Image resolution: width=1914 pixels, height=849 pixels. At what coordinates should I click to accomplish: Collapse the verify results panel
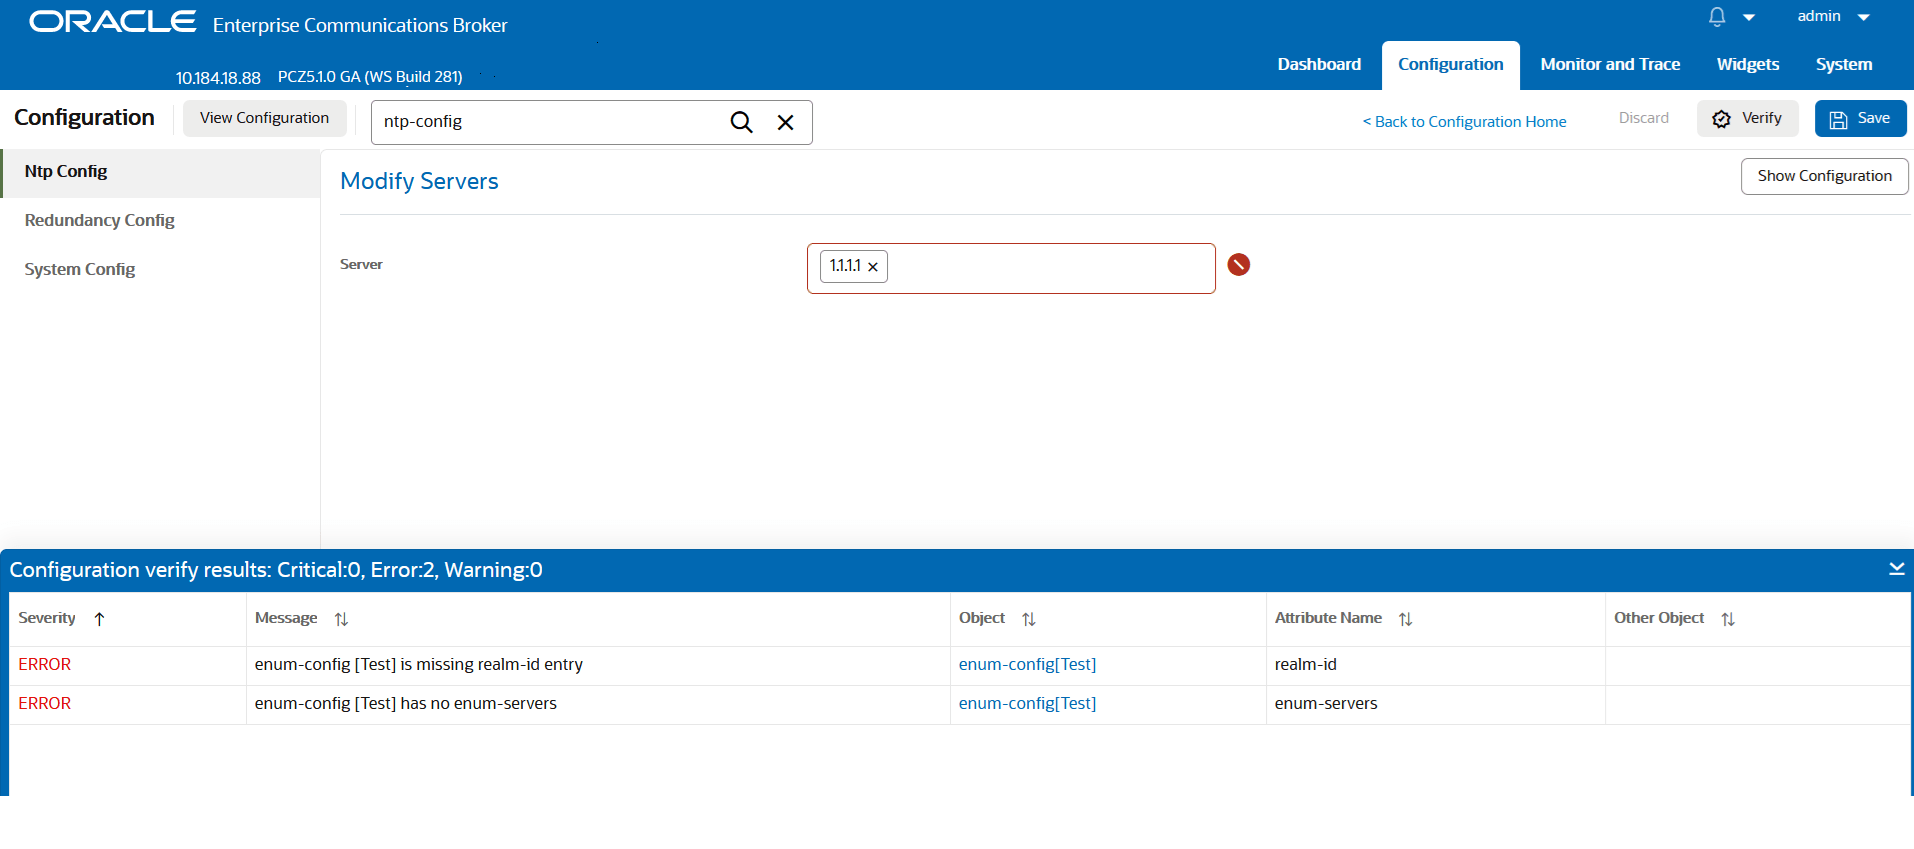[x=1897, y=569]
